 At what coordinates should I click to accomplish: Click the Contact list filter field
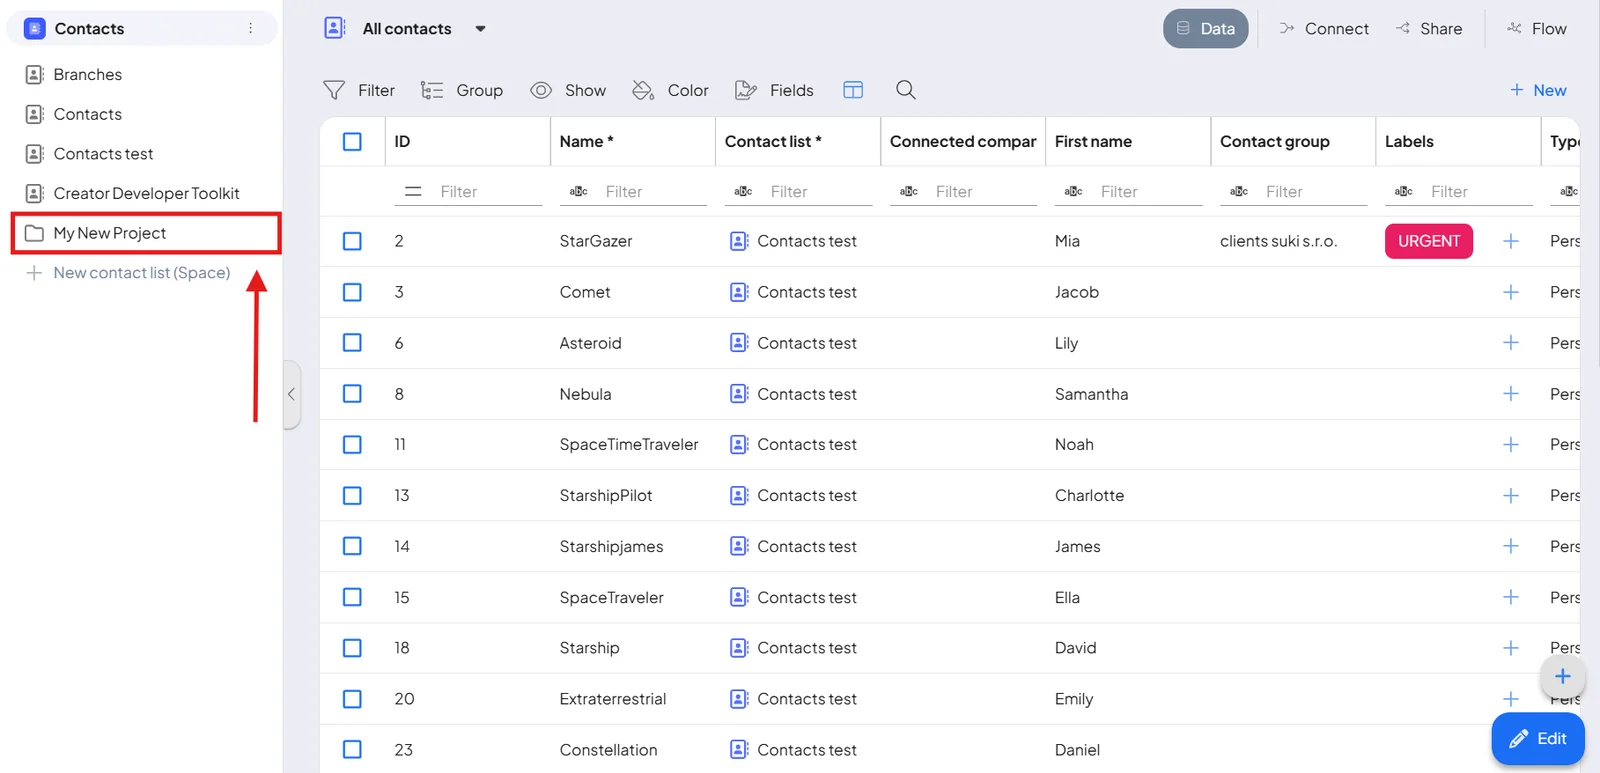(820, 191)
